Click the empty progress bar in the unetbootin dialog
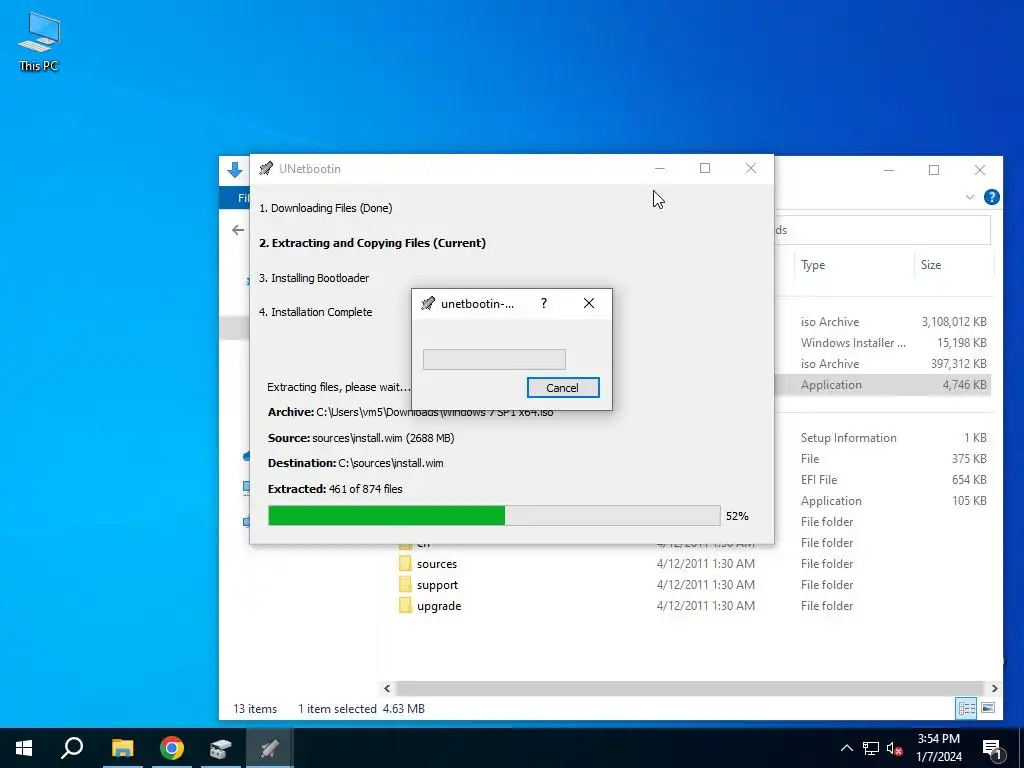The height and width of the screenshot is (768, 1024). tap(494, 359)
